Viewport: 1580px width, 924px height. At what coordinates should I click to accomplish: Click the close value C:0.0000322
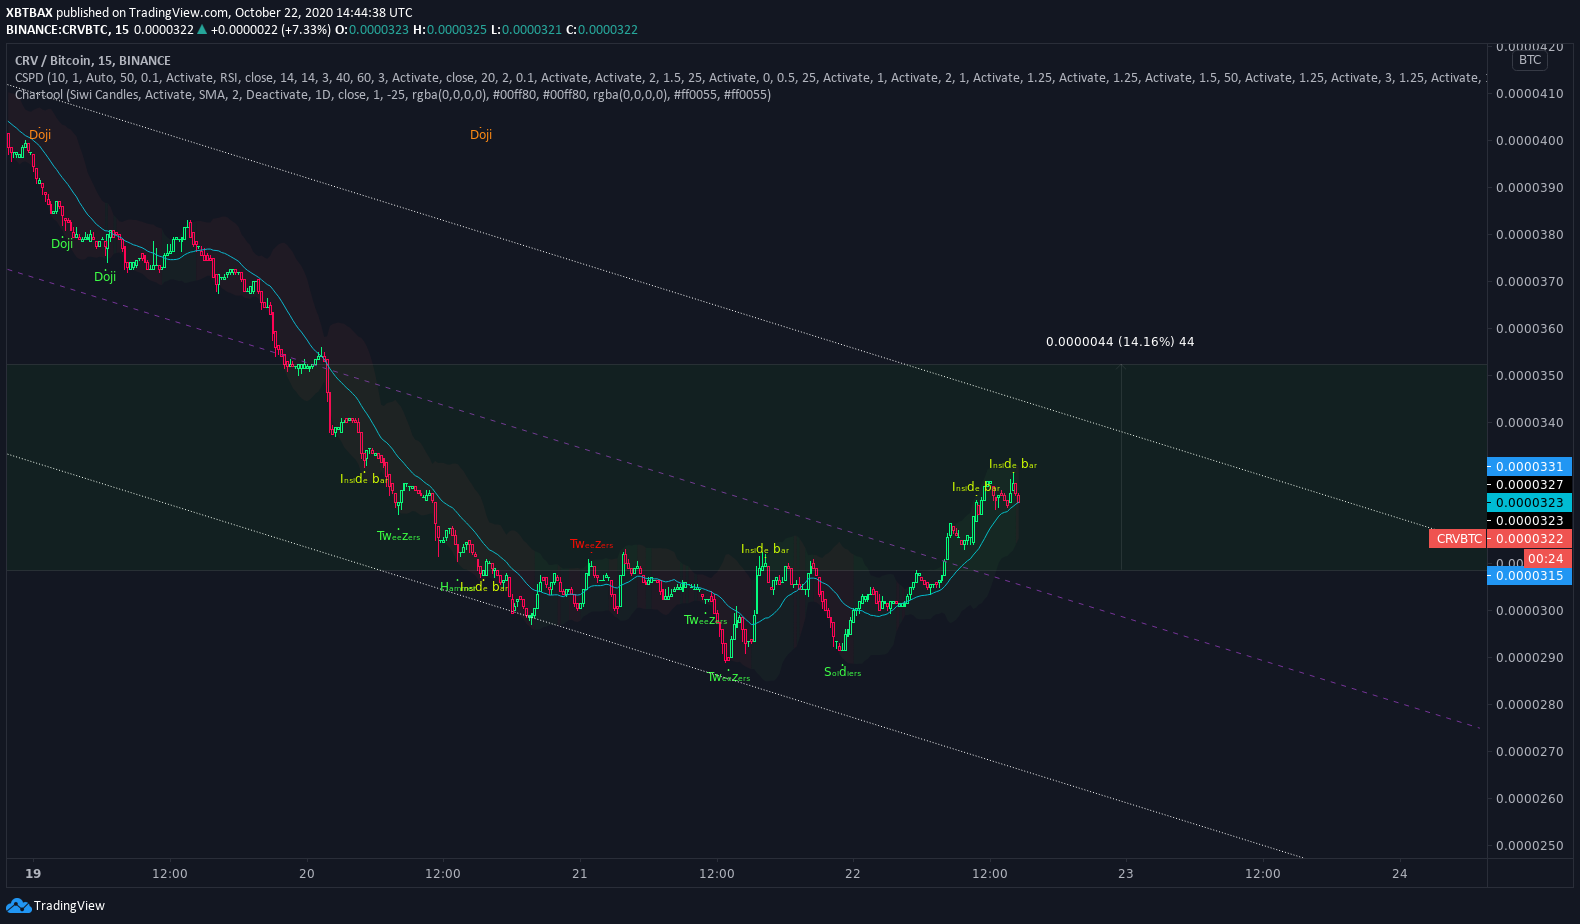(x=602, y=30)
